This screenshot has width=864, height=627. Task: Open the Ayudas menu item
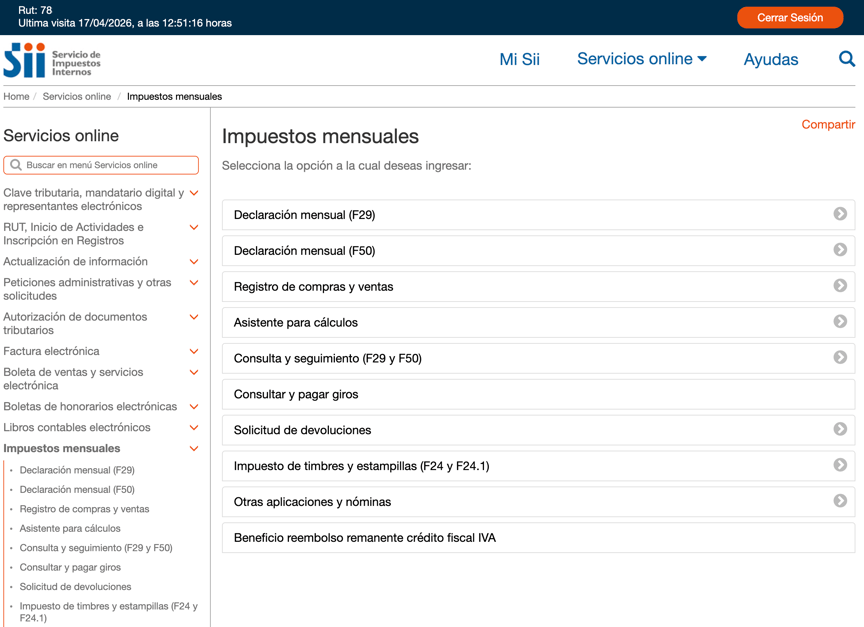770,59
